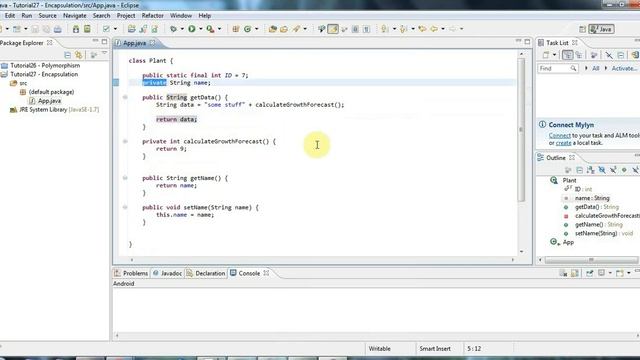
Task: Select Tutorial26 - Polymorphism project
Action: [x=45, y=65]
